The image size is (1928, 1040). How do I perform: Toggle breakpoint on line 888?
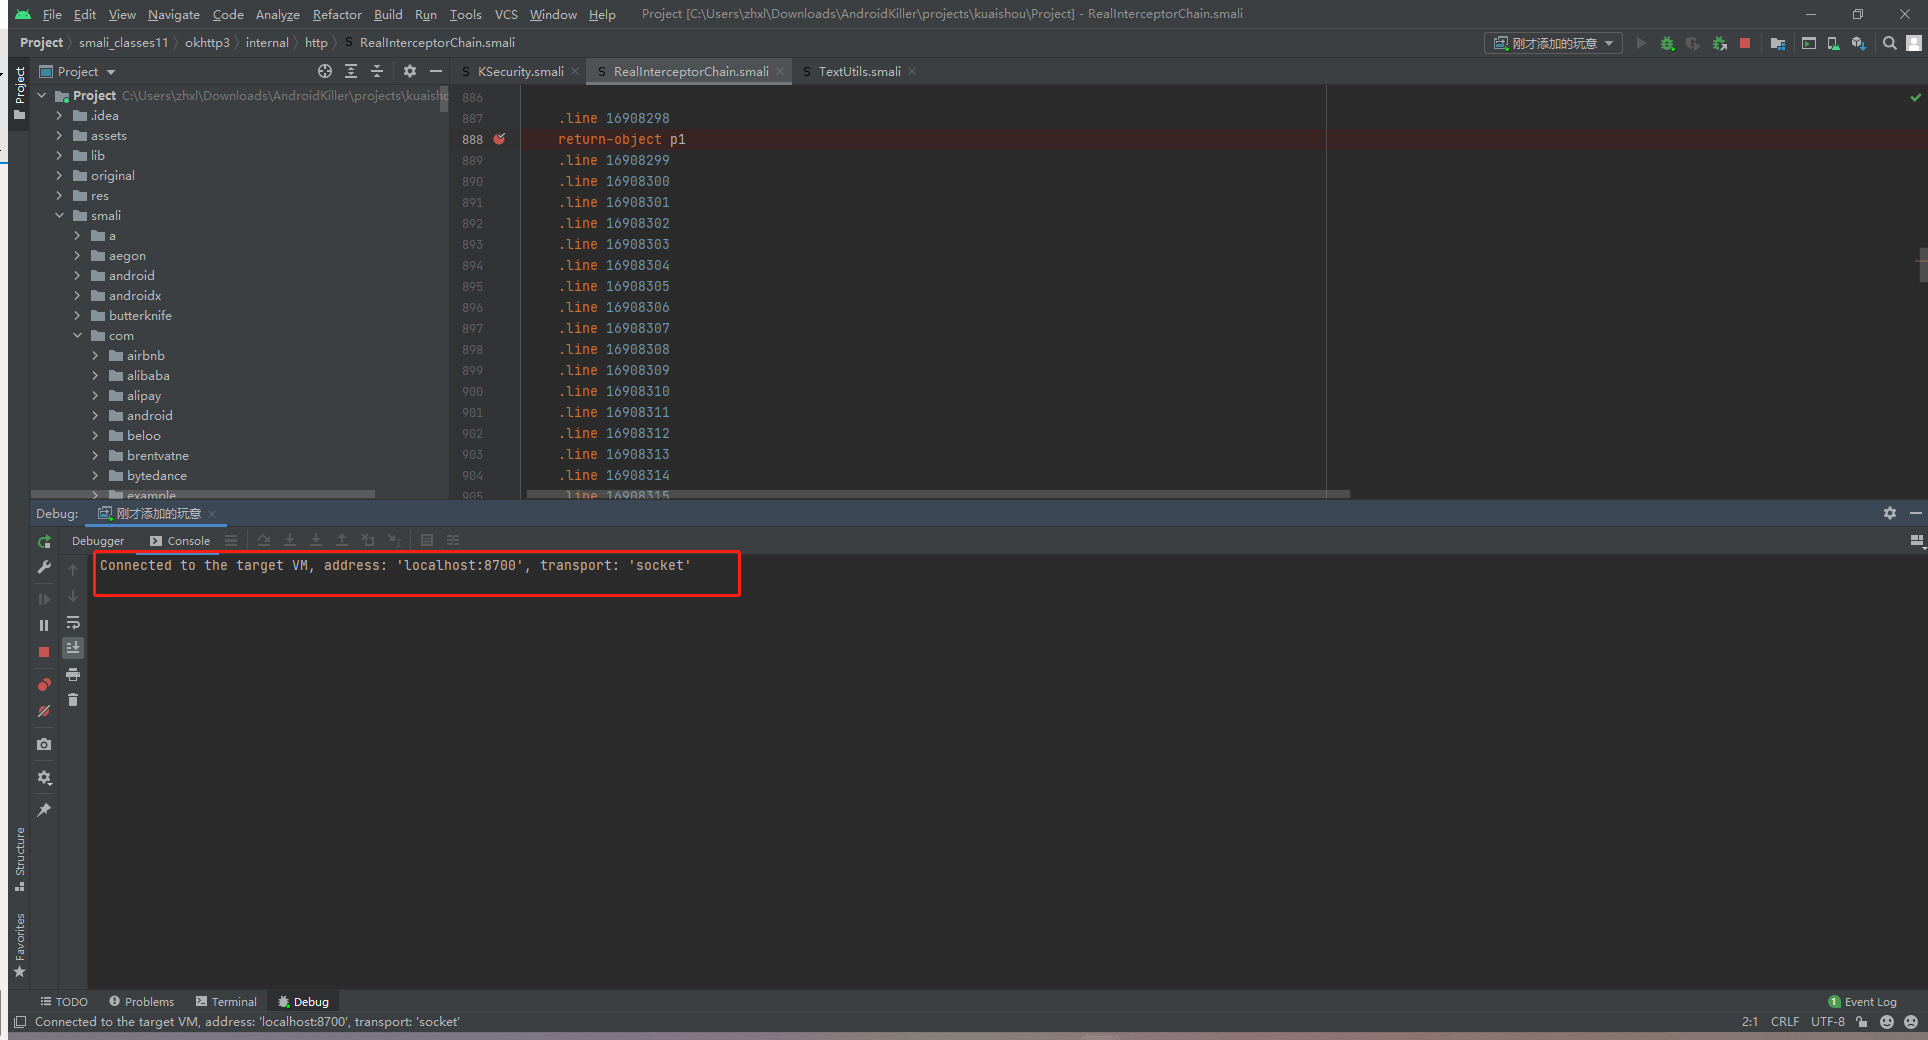[499, 139]
